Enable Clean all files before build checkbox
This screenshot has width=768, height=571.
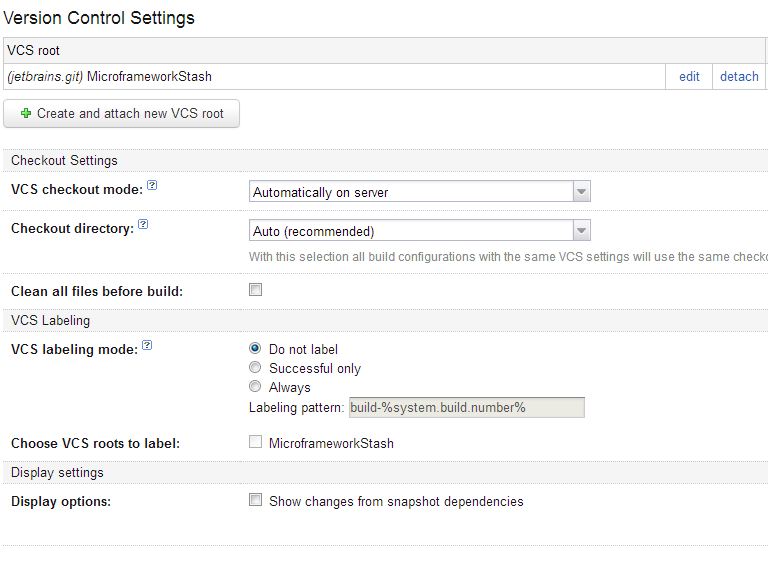[x=255, y=289]
